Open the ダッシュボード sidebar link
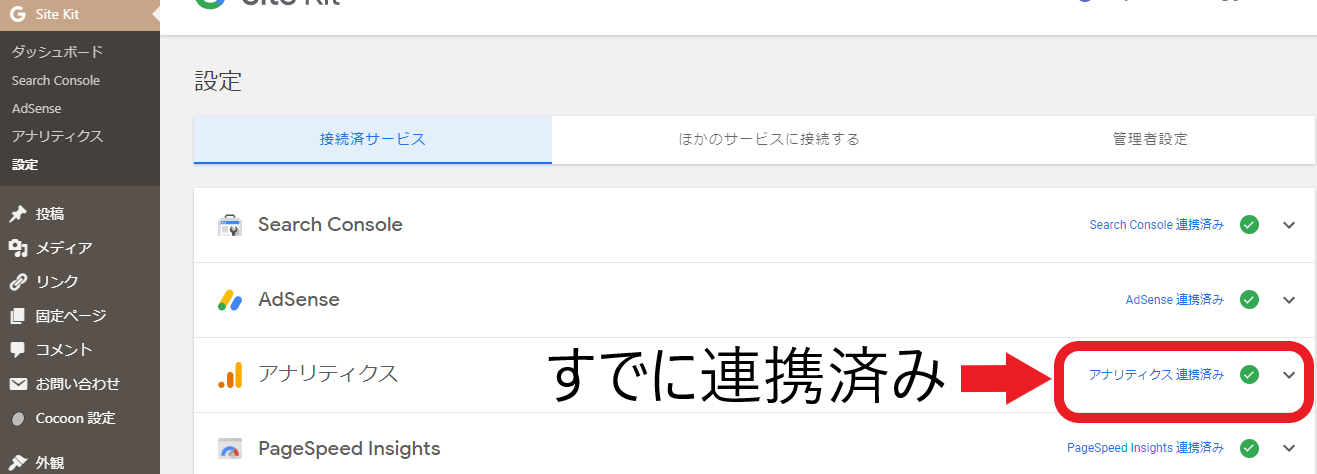1317x474 pixels. (57, 52)
